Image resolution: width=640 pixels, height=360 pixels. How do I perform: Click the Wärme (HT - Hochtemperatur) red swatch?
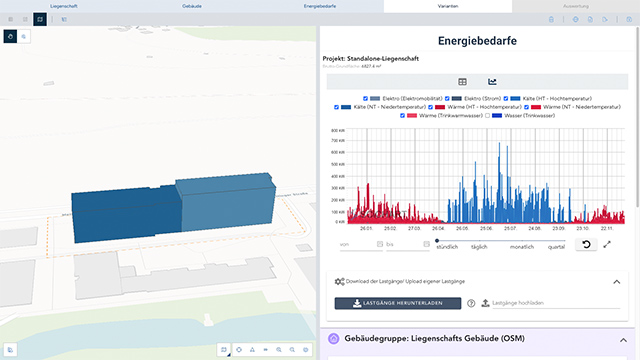tap(440, 107)
